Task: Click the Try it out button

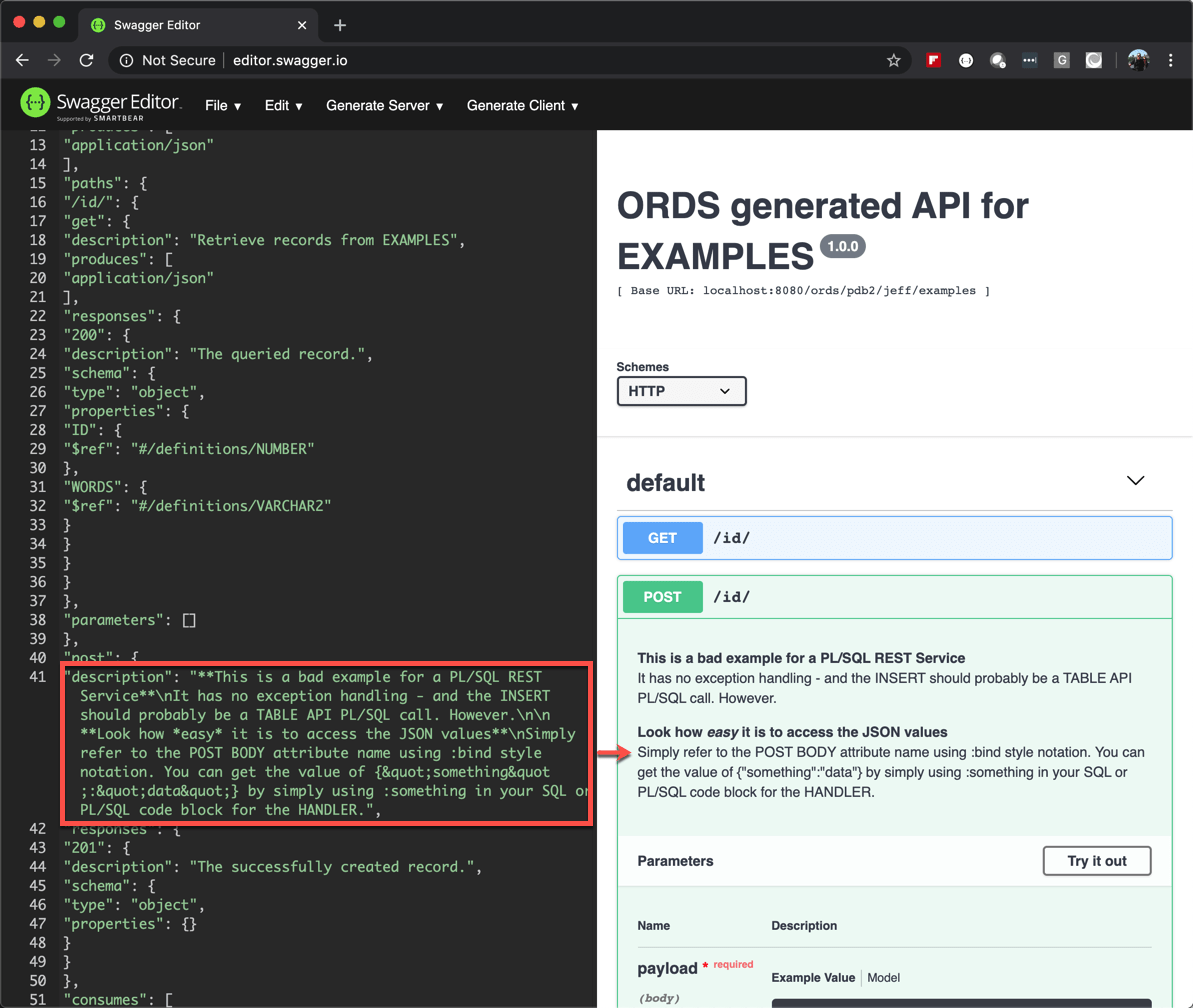Action: pyautogui.click(x=1096, y=860)
